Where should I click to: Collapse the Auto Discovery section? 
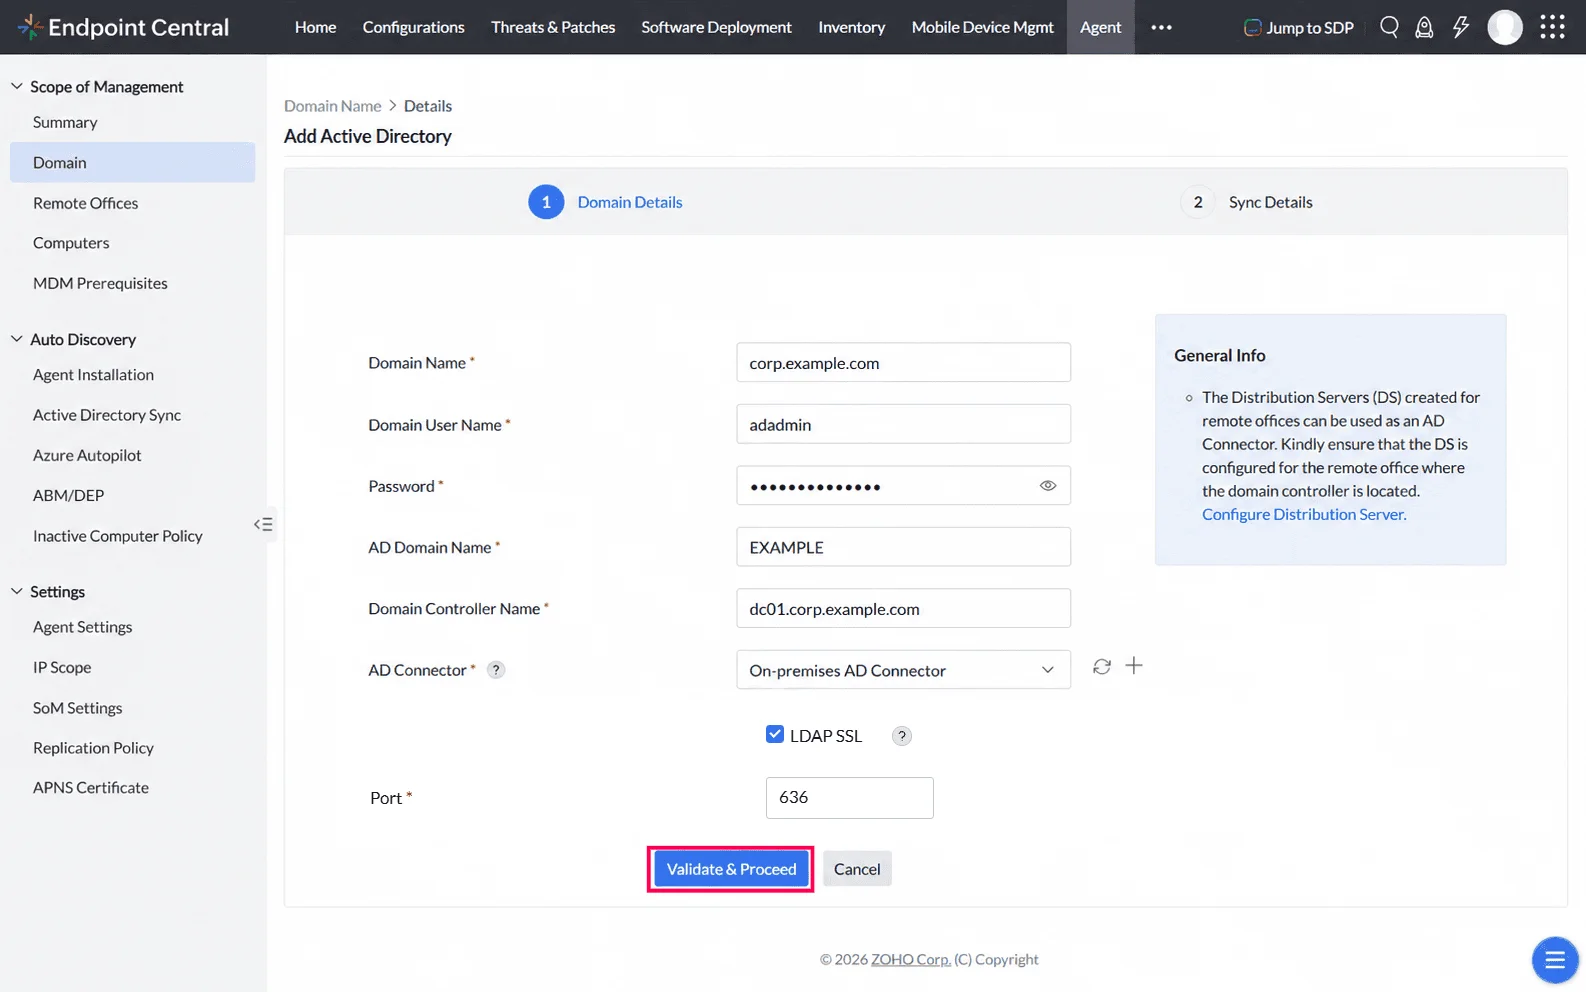point(17,339)
